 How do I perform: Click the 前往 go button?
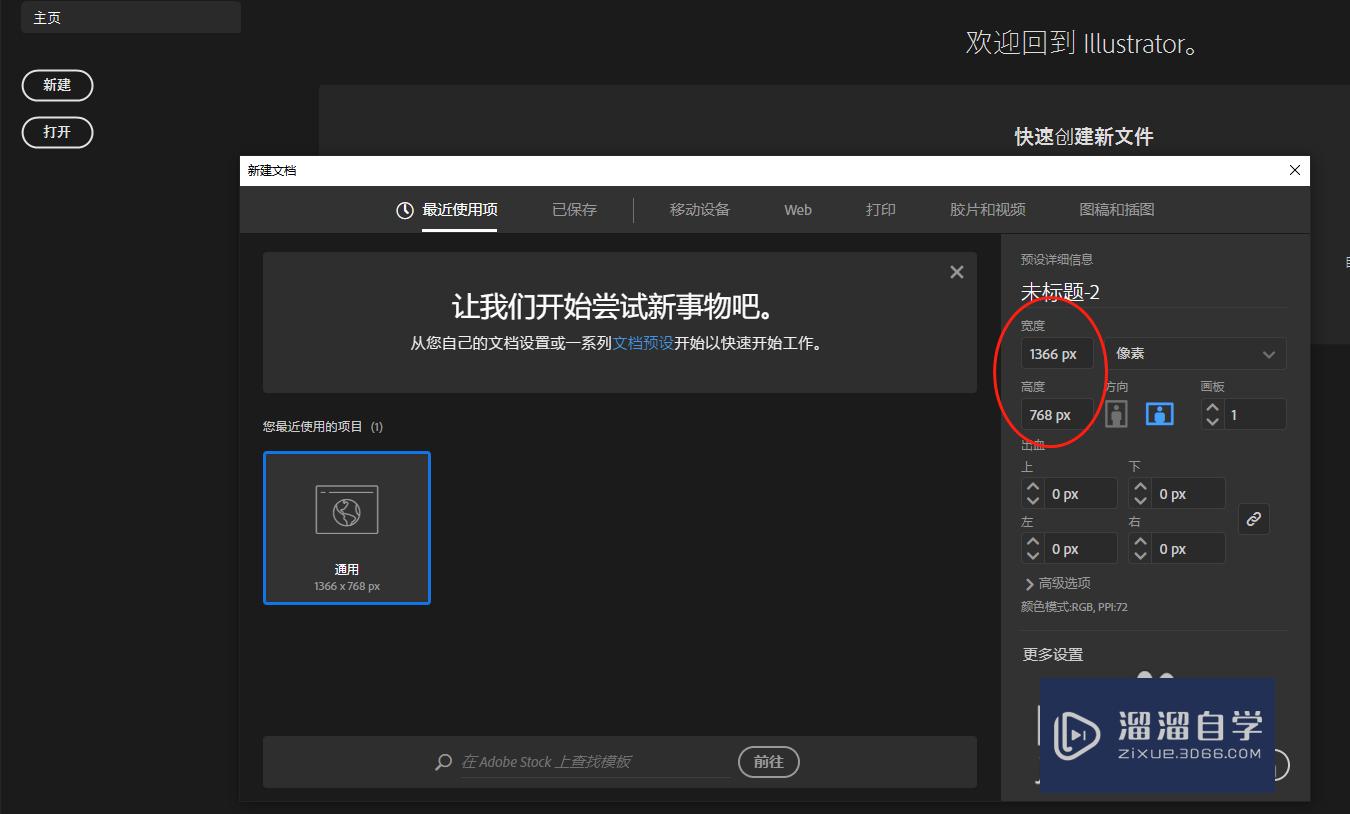coord(769,762)
